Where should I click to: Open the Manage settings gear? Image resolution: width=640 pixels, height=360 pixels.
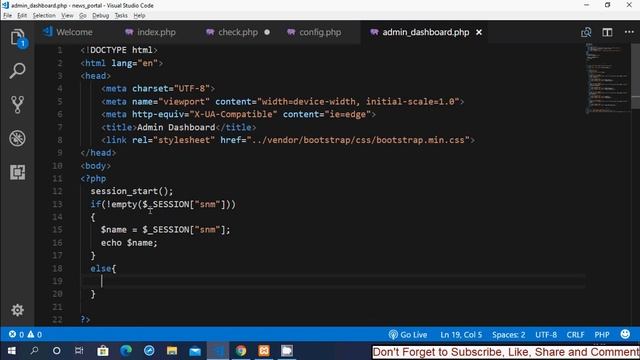coord(18,310)
